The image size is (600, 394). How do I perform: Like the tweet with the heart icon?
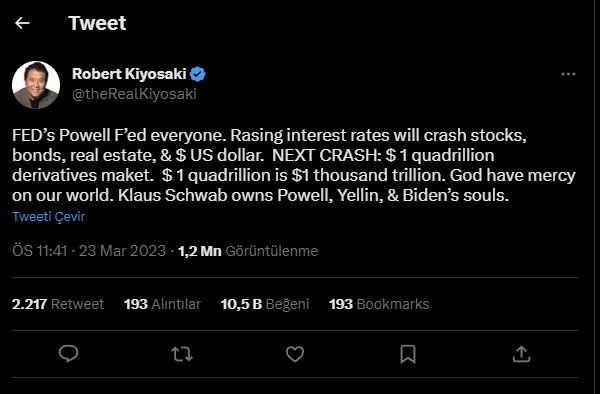(x=295, y=354)
